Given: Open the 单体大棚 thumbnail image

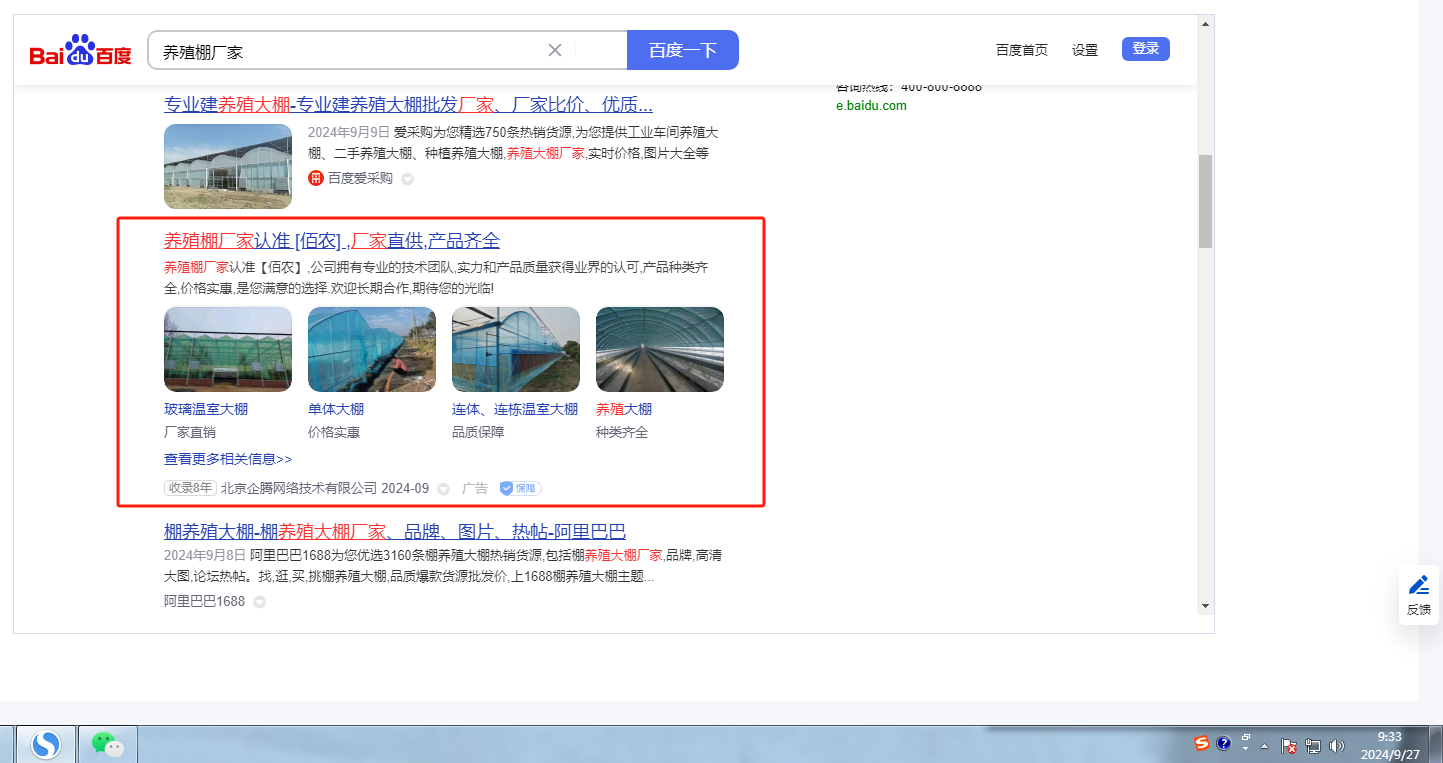Looking at the screenshot, I should 372,349.
